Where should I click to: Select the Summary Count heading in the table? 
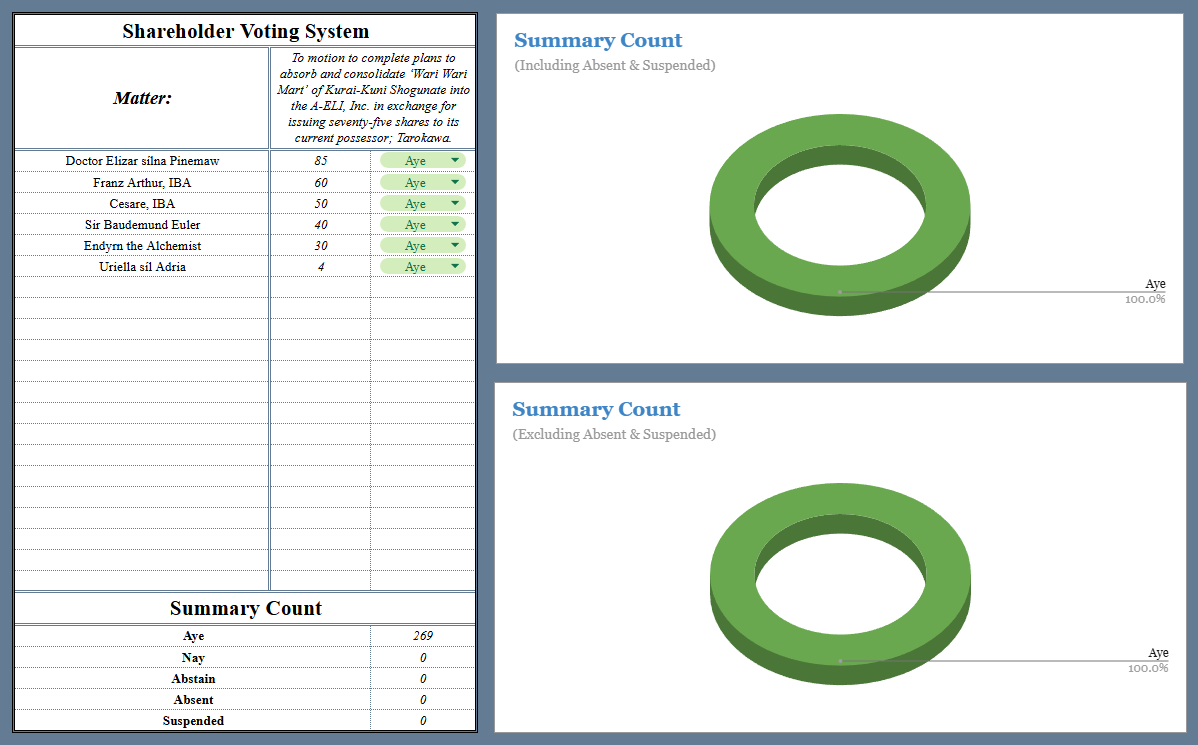246,608
